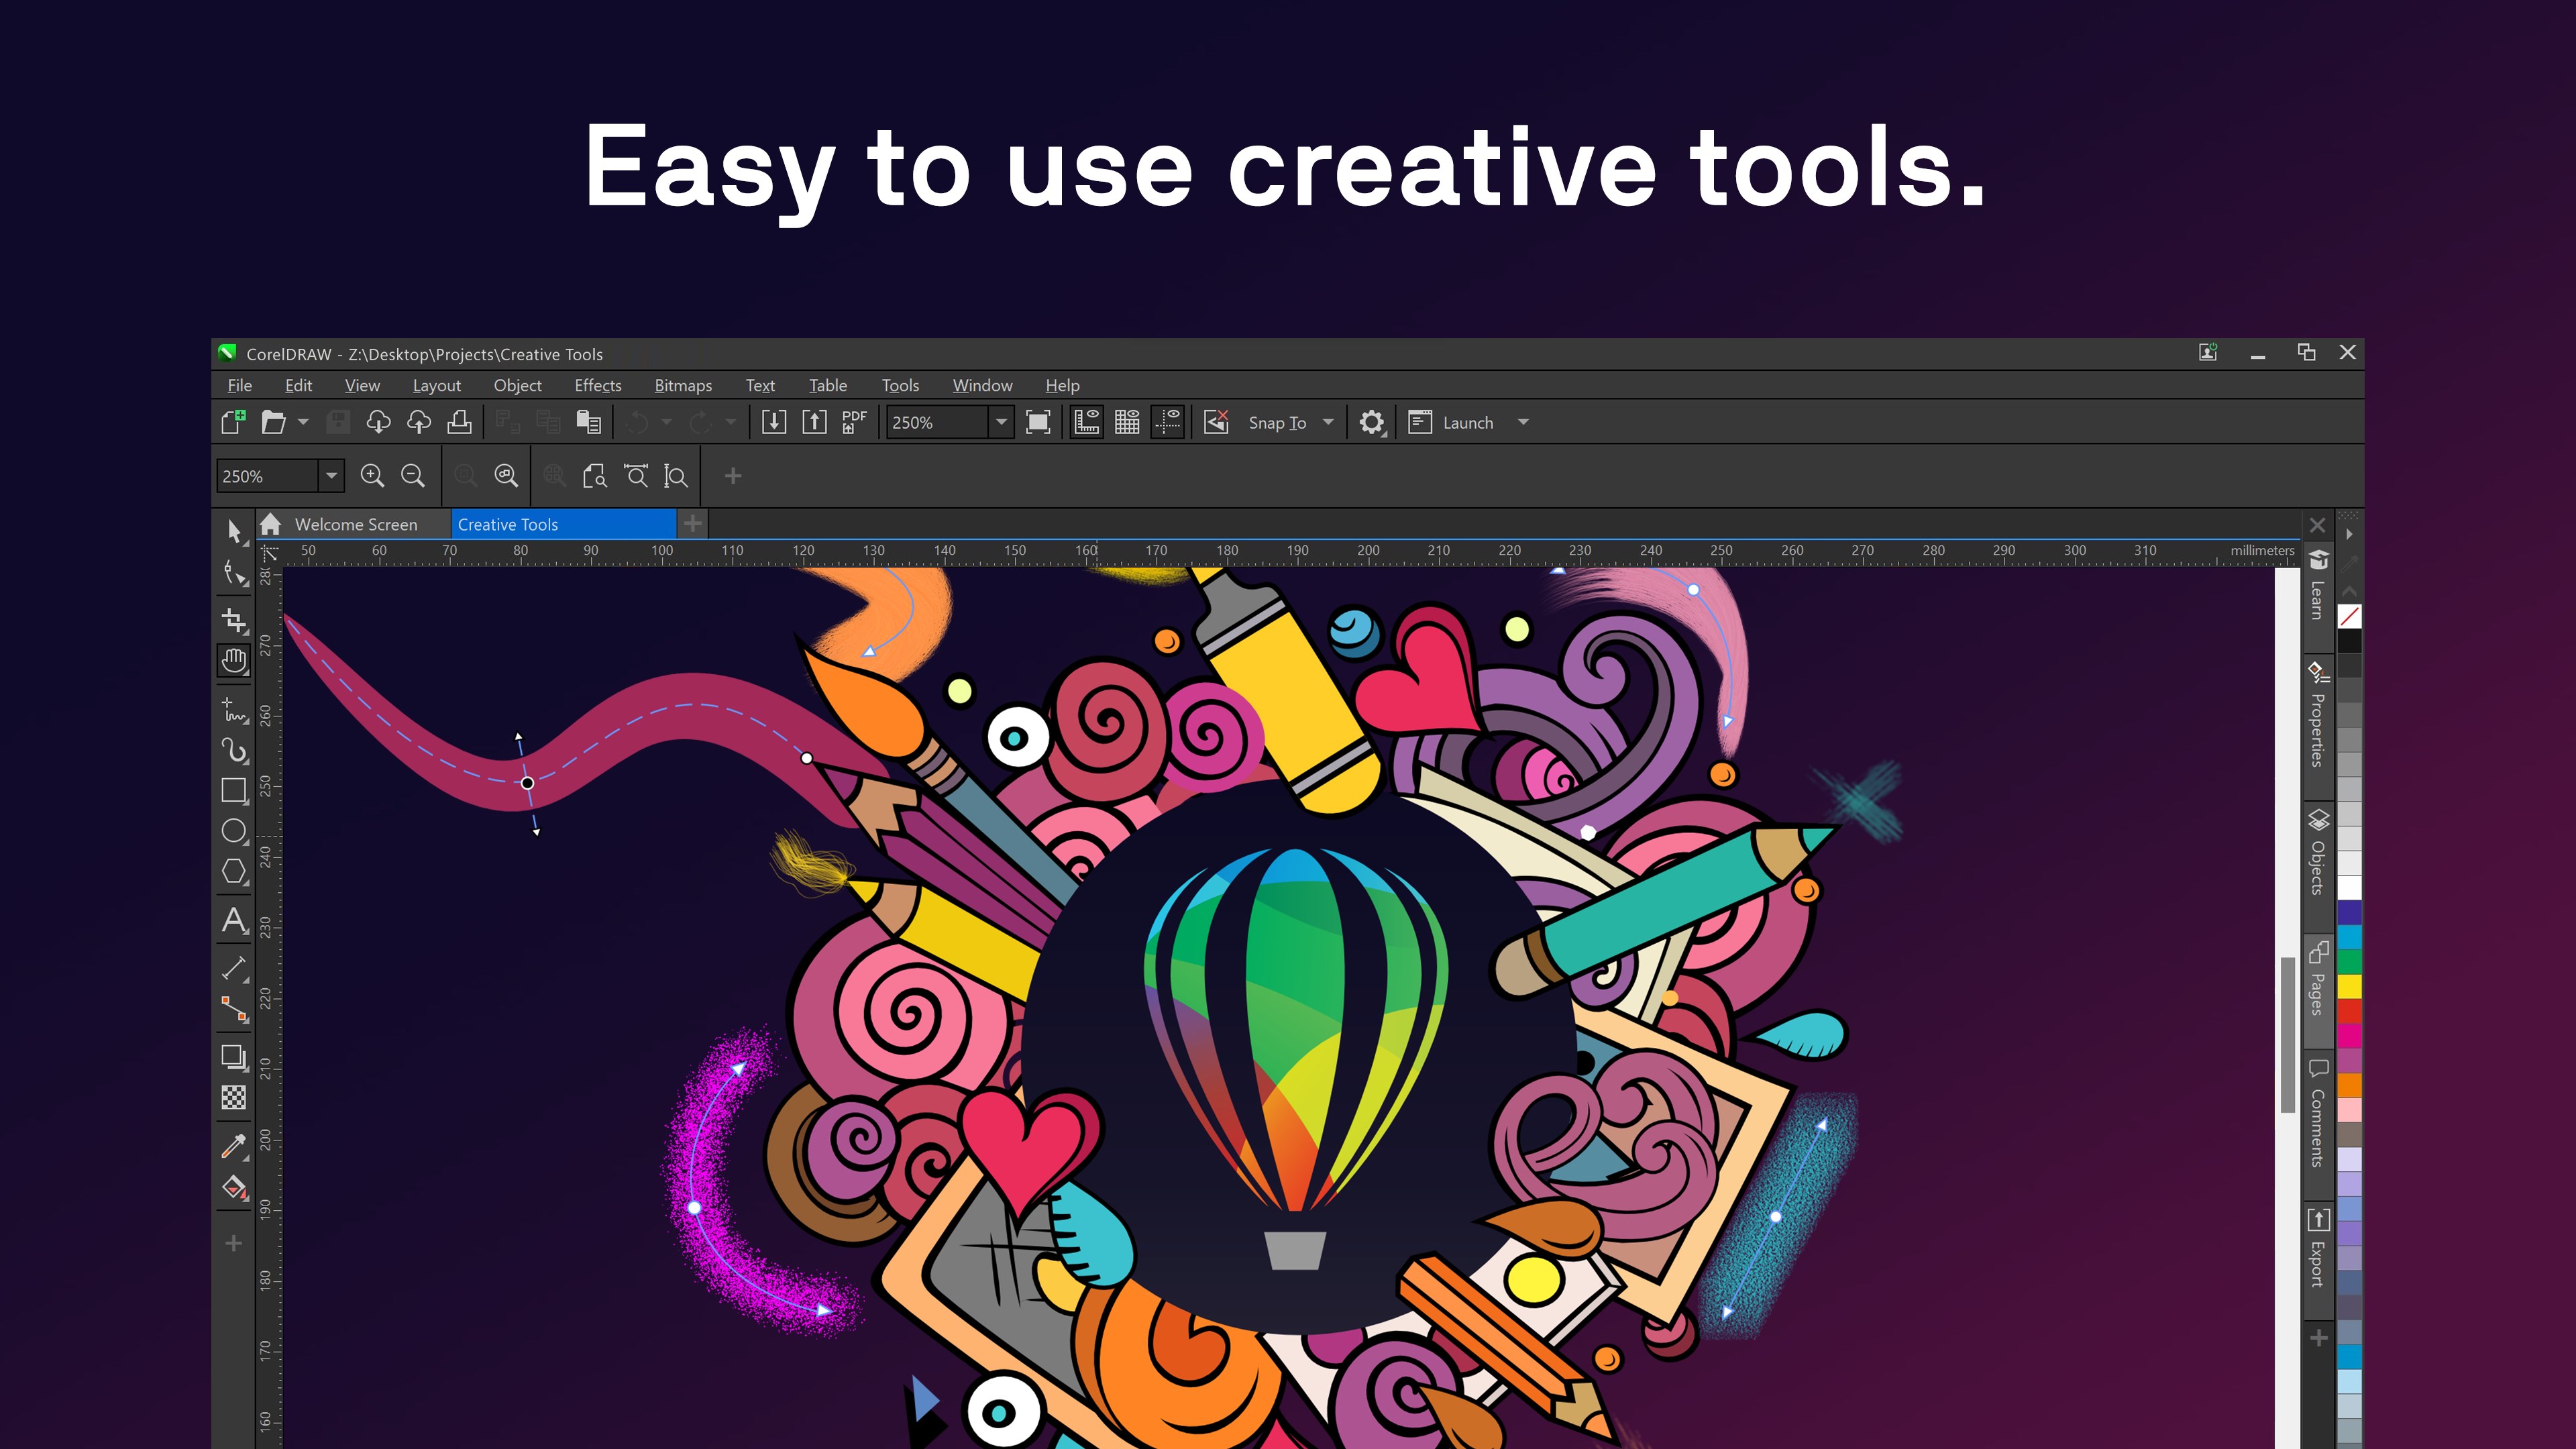Toggle guidelines visibility in the toolbar
This screenshot has height=1449, width=2576.
[x=1168, y=421]
